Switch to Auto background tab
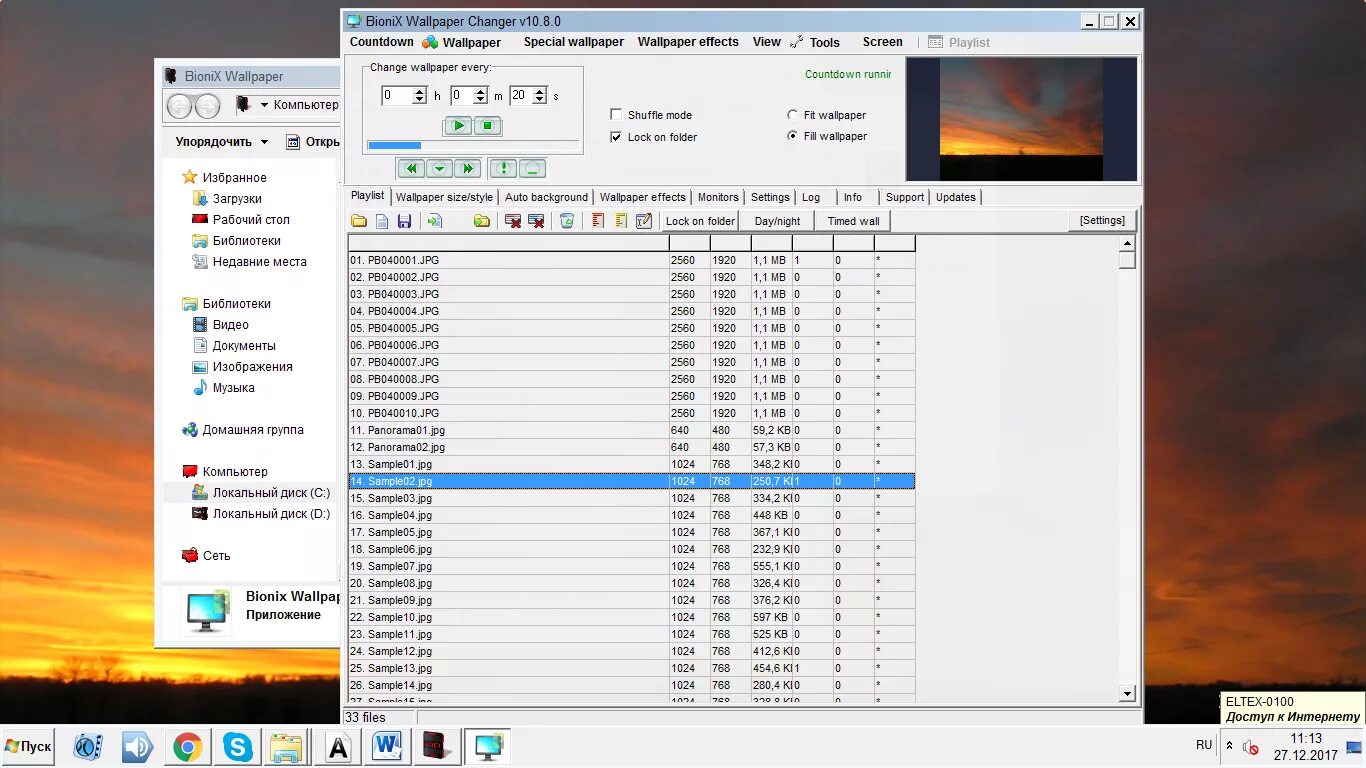 pos(546,197)
